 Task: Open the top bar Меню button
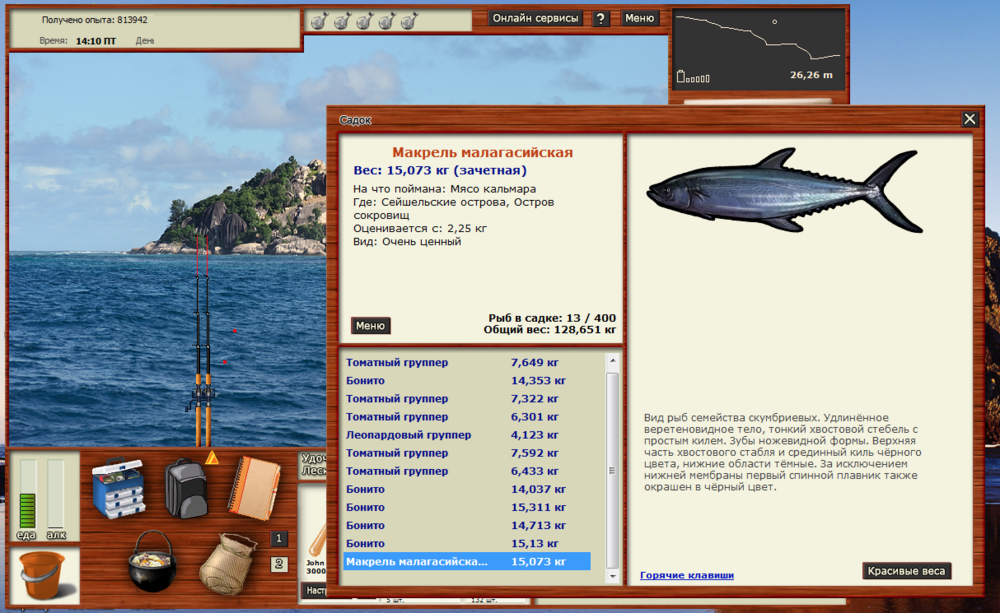[x=640, y=18]
